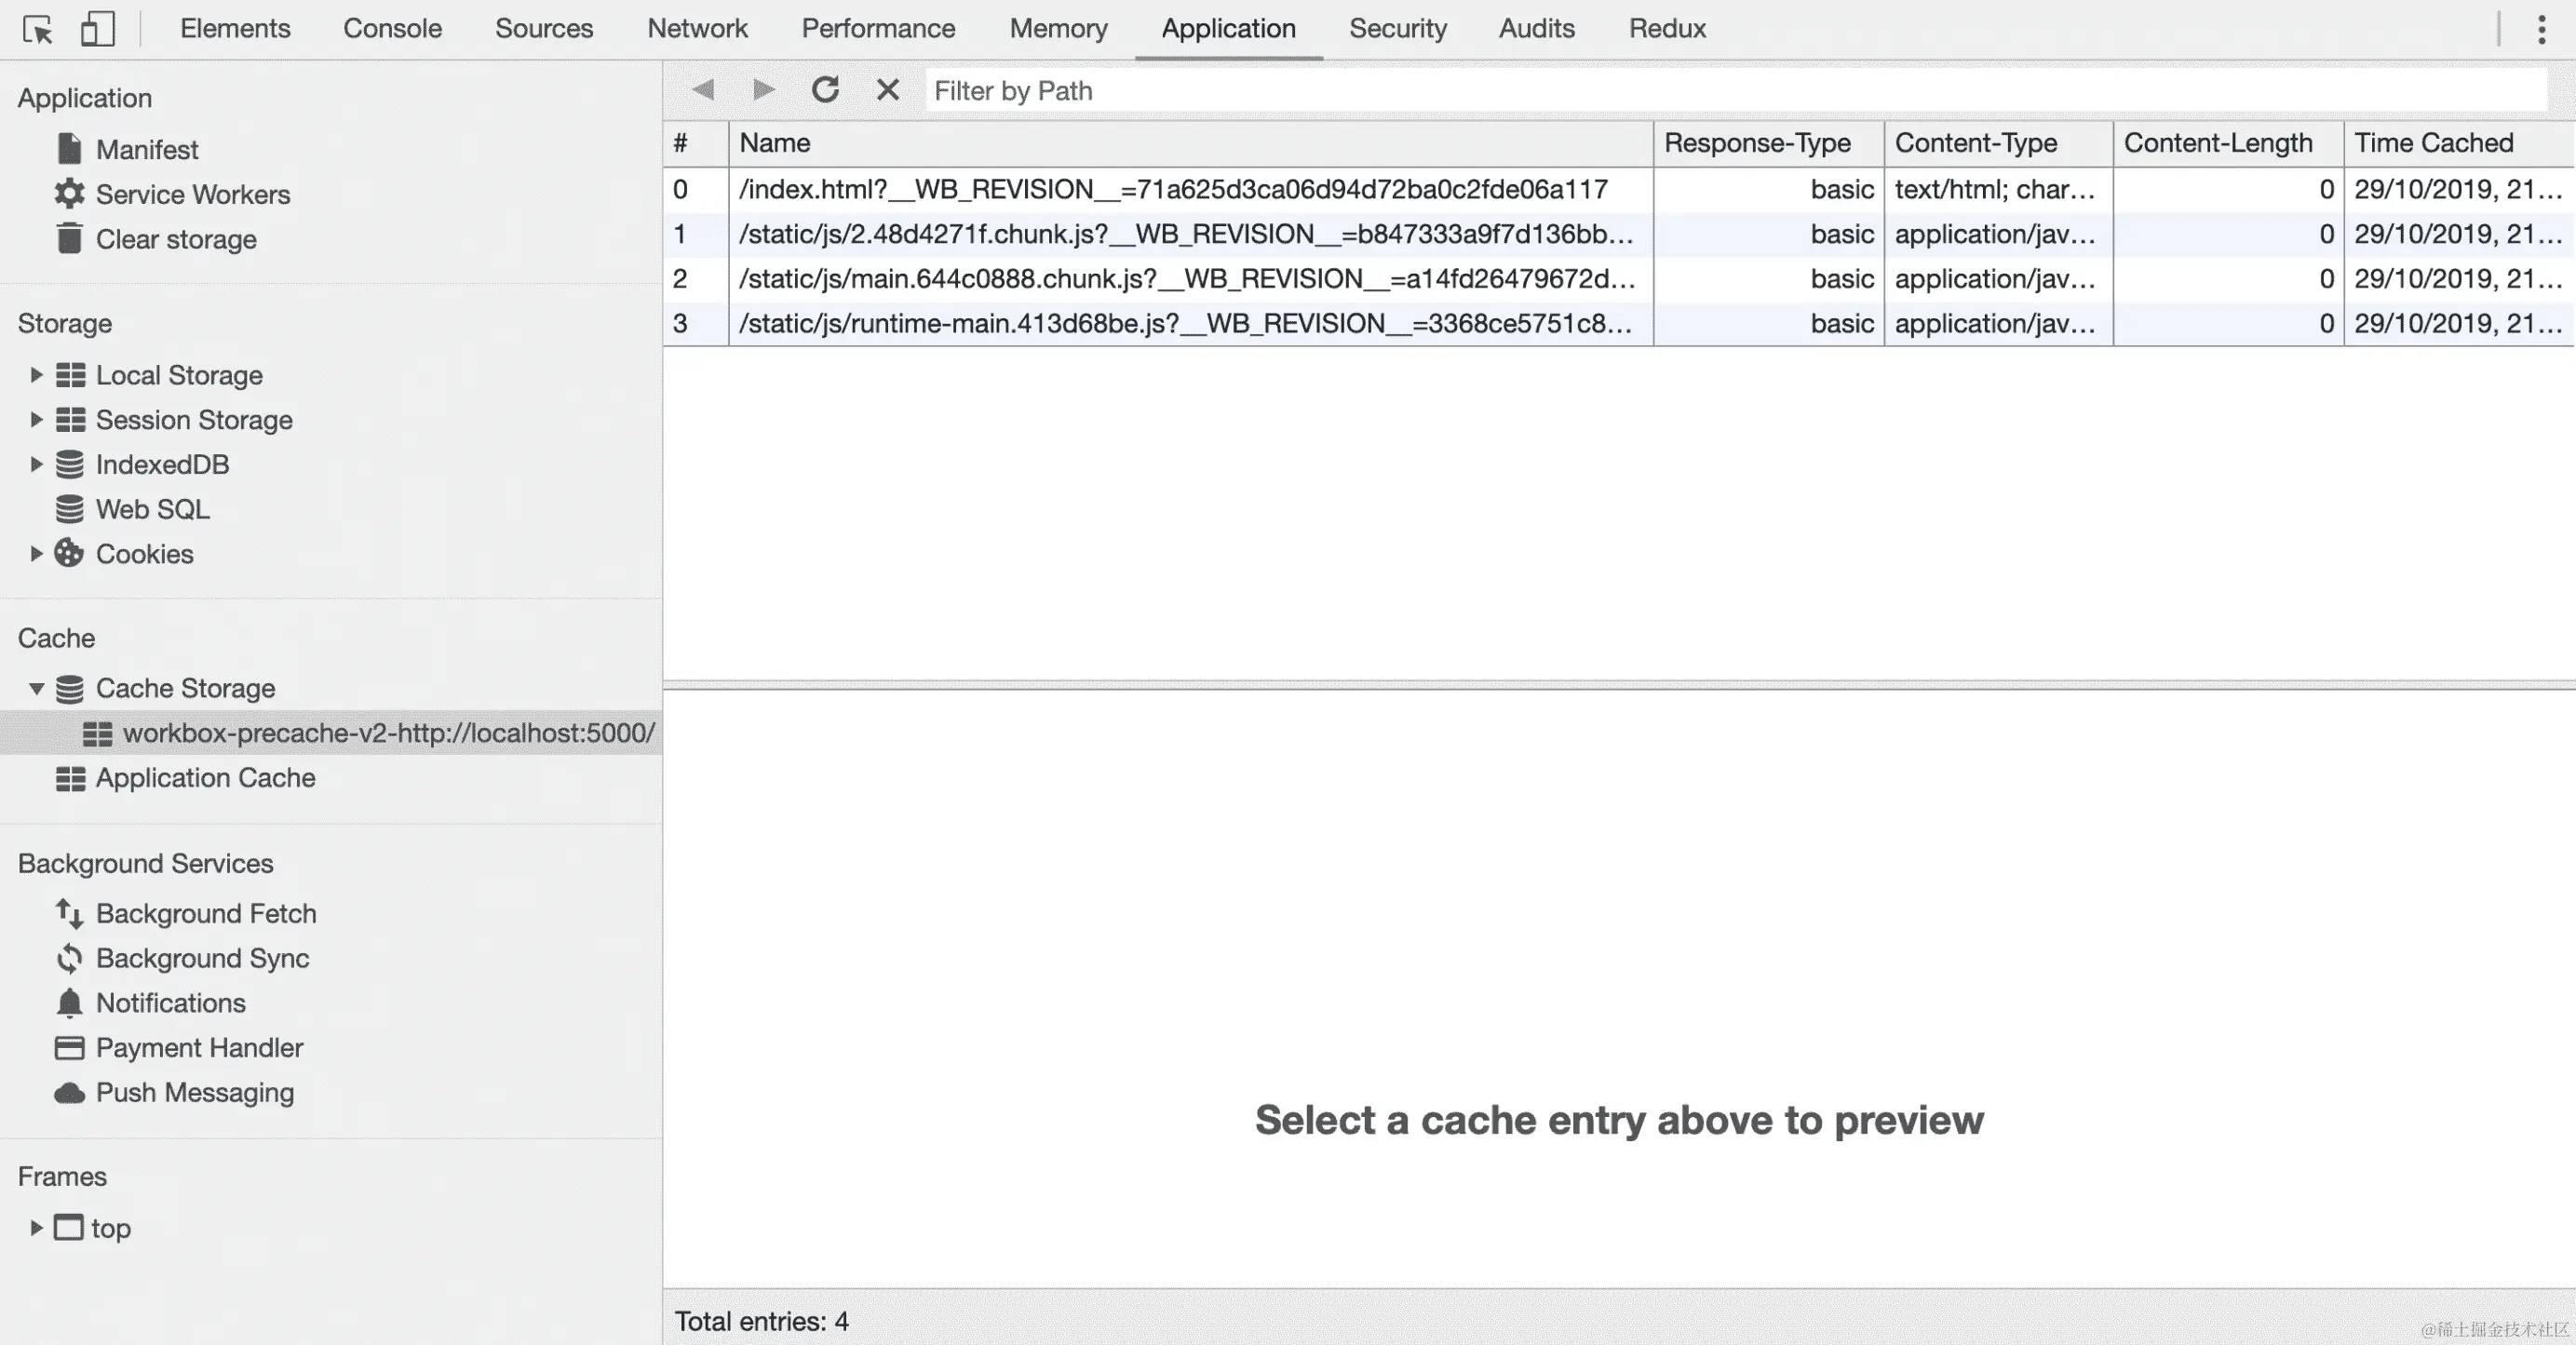
Task: Click the refresh cache icon
Action: pos(825,90)
